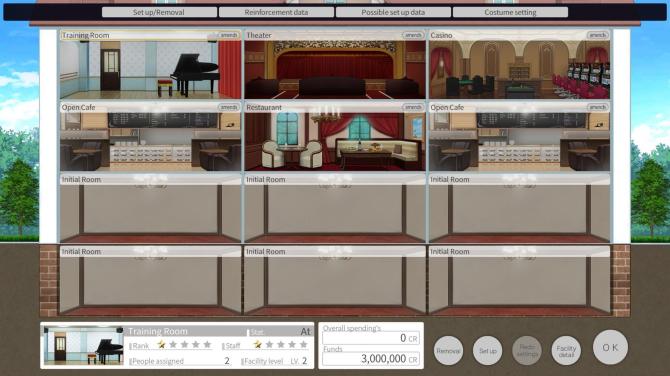Click the greyed-out settings round button
The image size is (670, 376).
tap(527, 351)
